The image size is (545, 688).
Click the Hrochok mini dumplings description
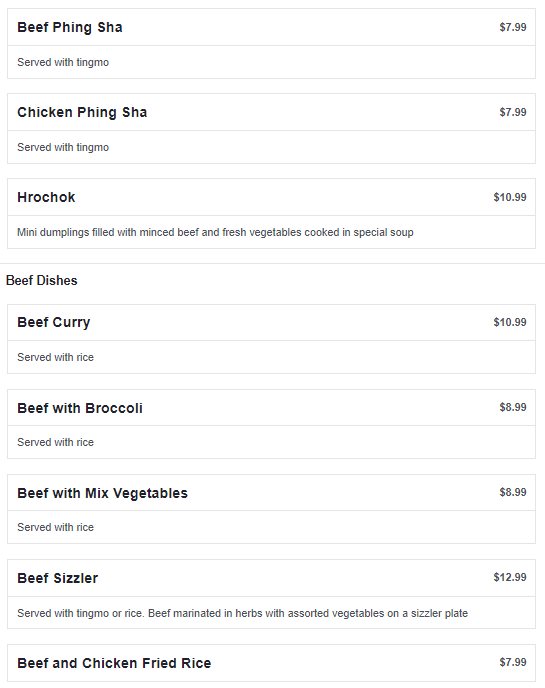(x=215, y=232)
